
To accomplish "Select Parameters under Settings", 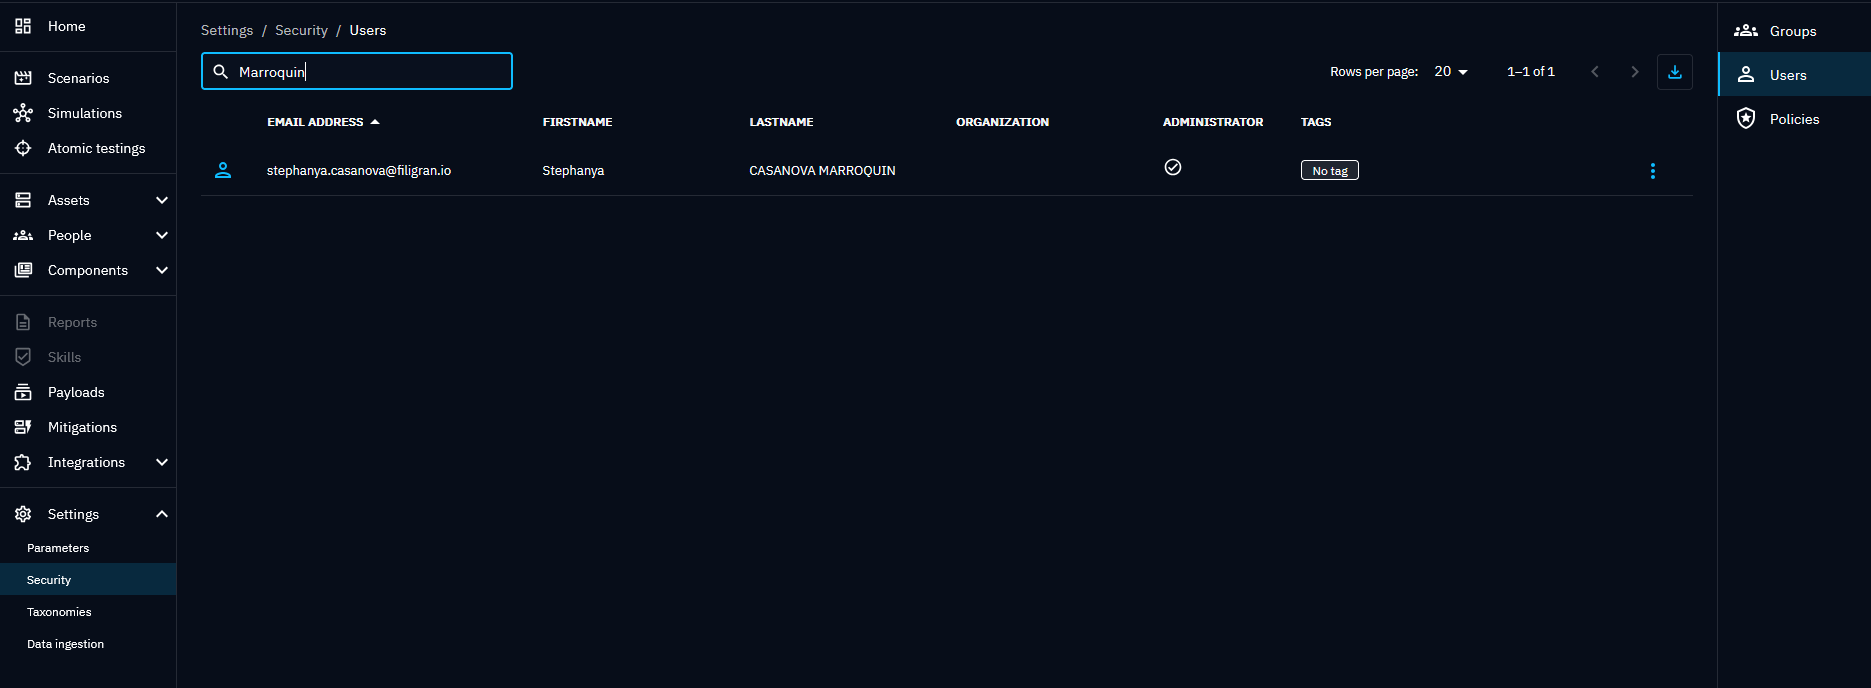I will tap(58, 548).
